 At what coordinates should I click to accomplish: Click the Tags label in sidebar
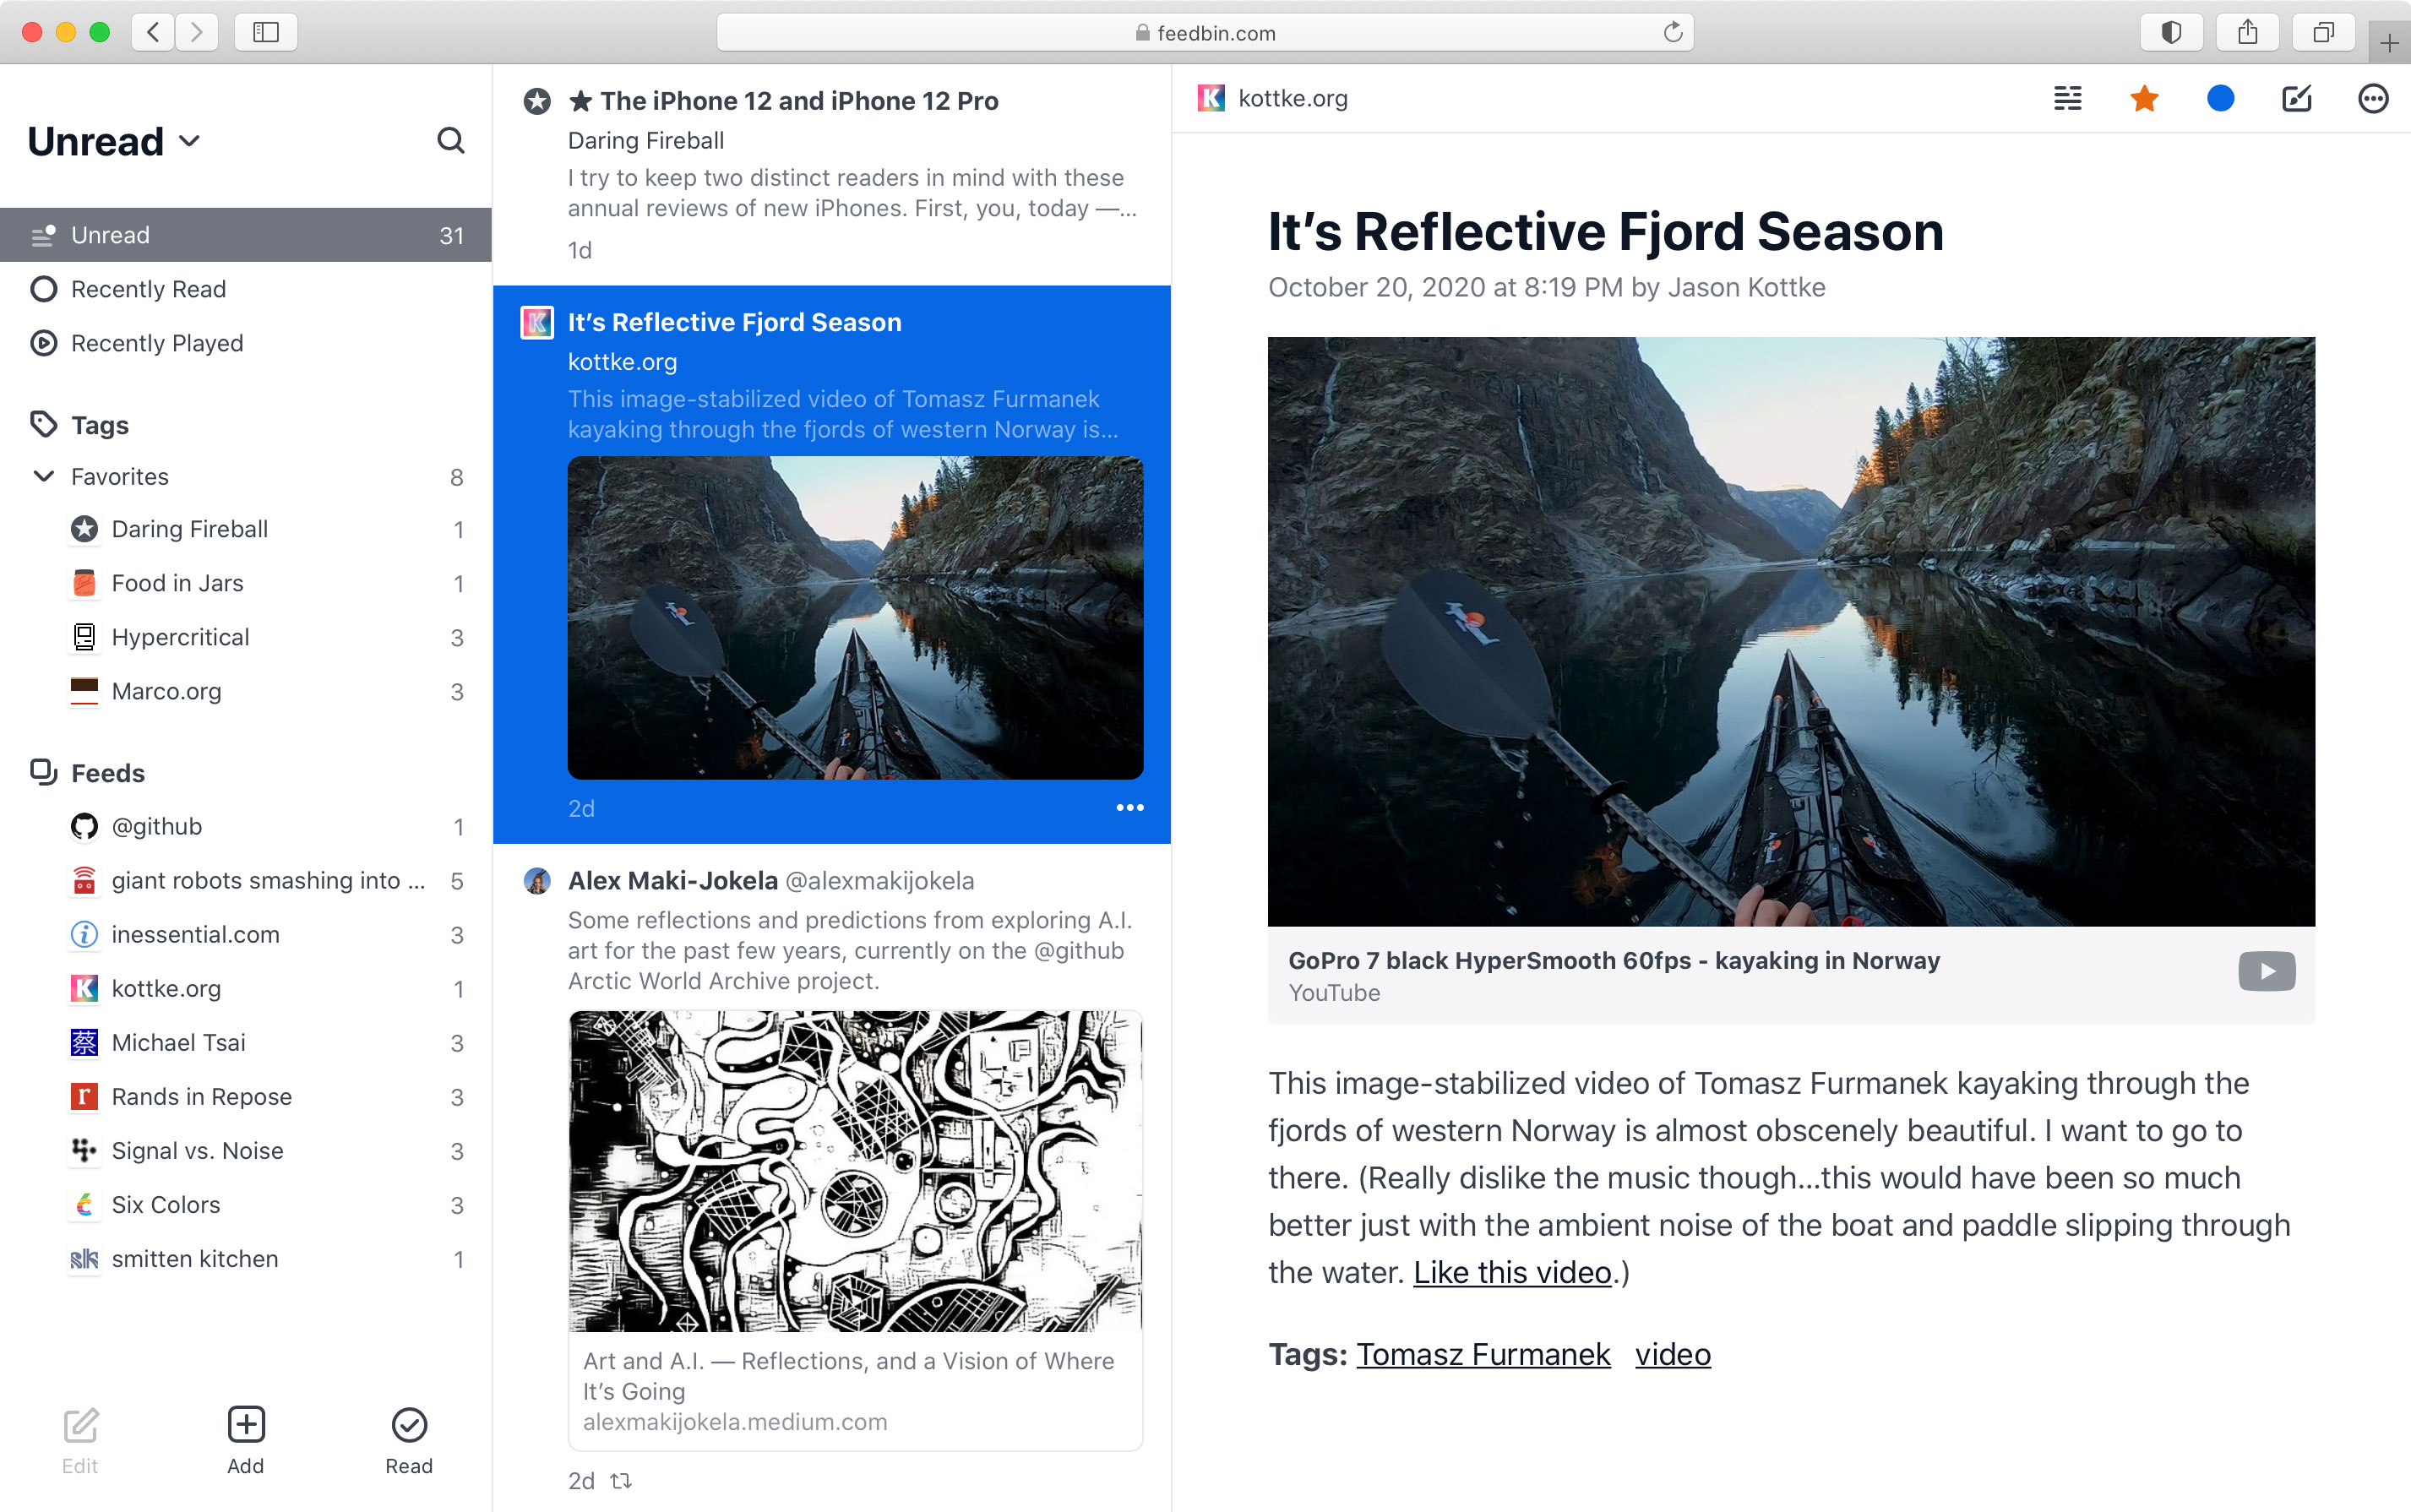[101, 425]
